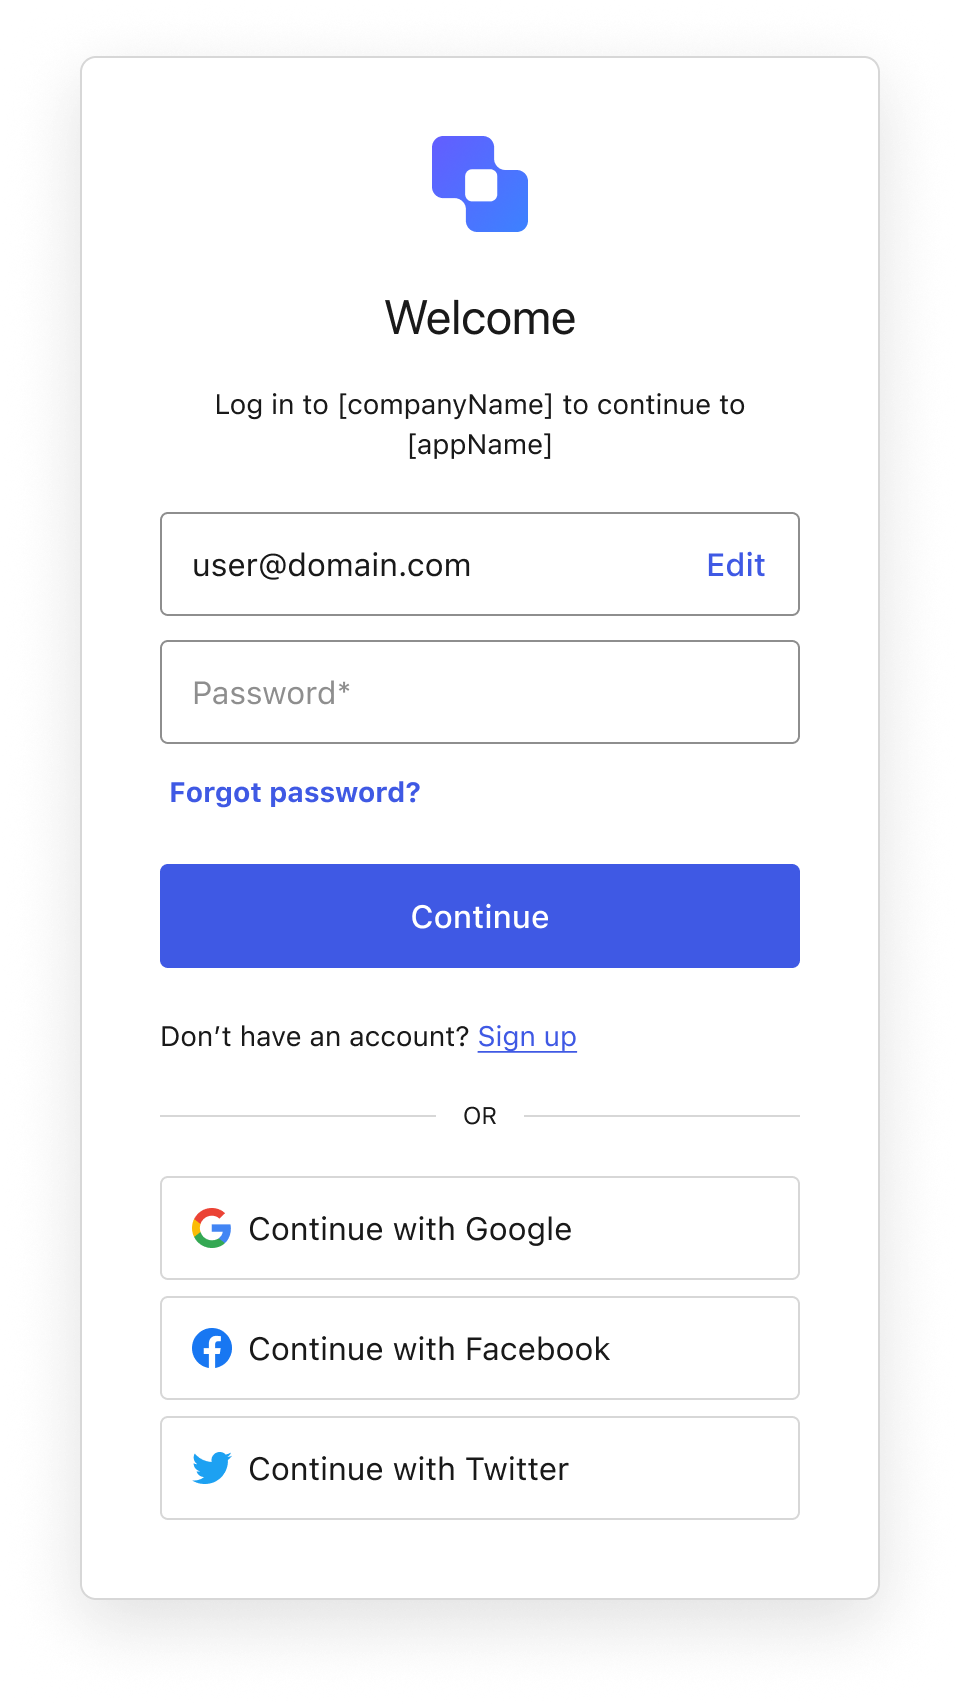Select the Continue with Google label
Screen dimensions: 960x1704
pyautogui.click(x=410, y=1229)
